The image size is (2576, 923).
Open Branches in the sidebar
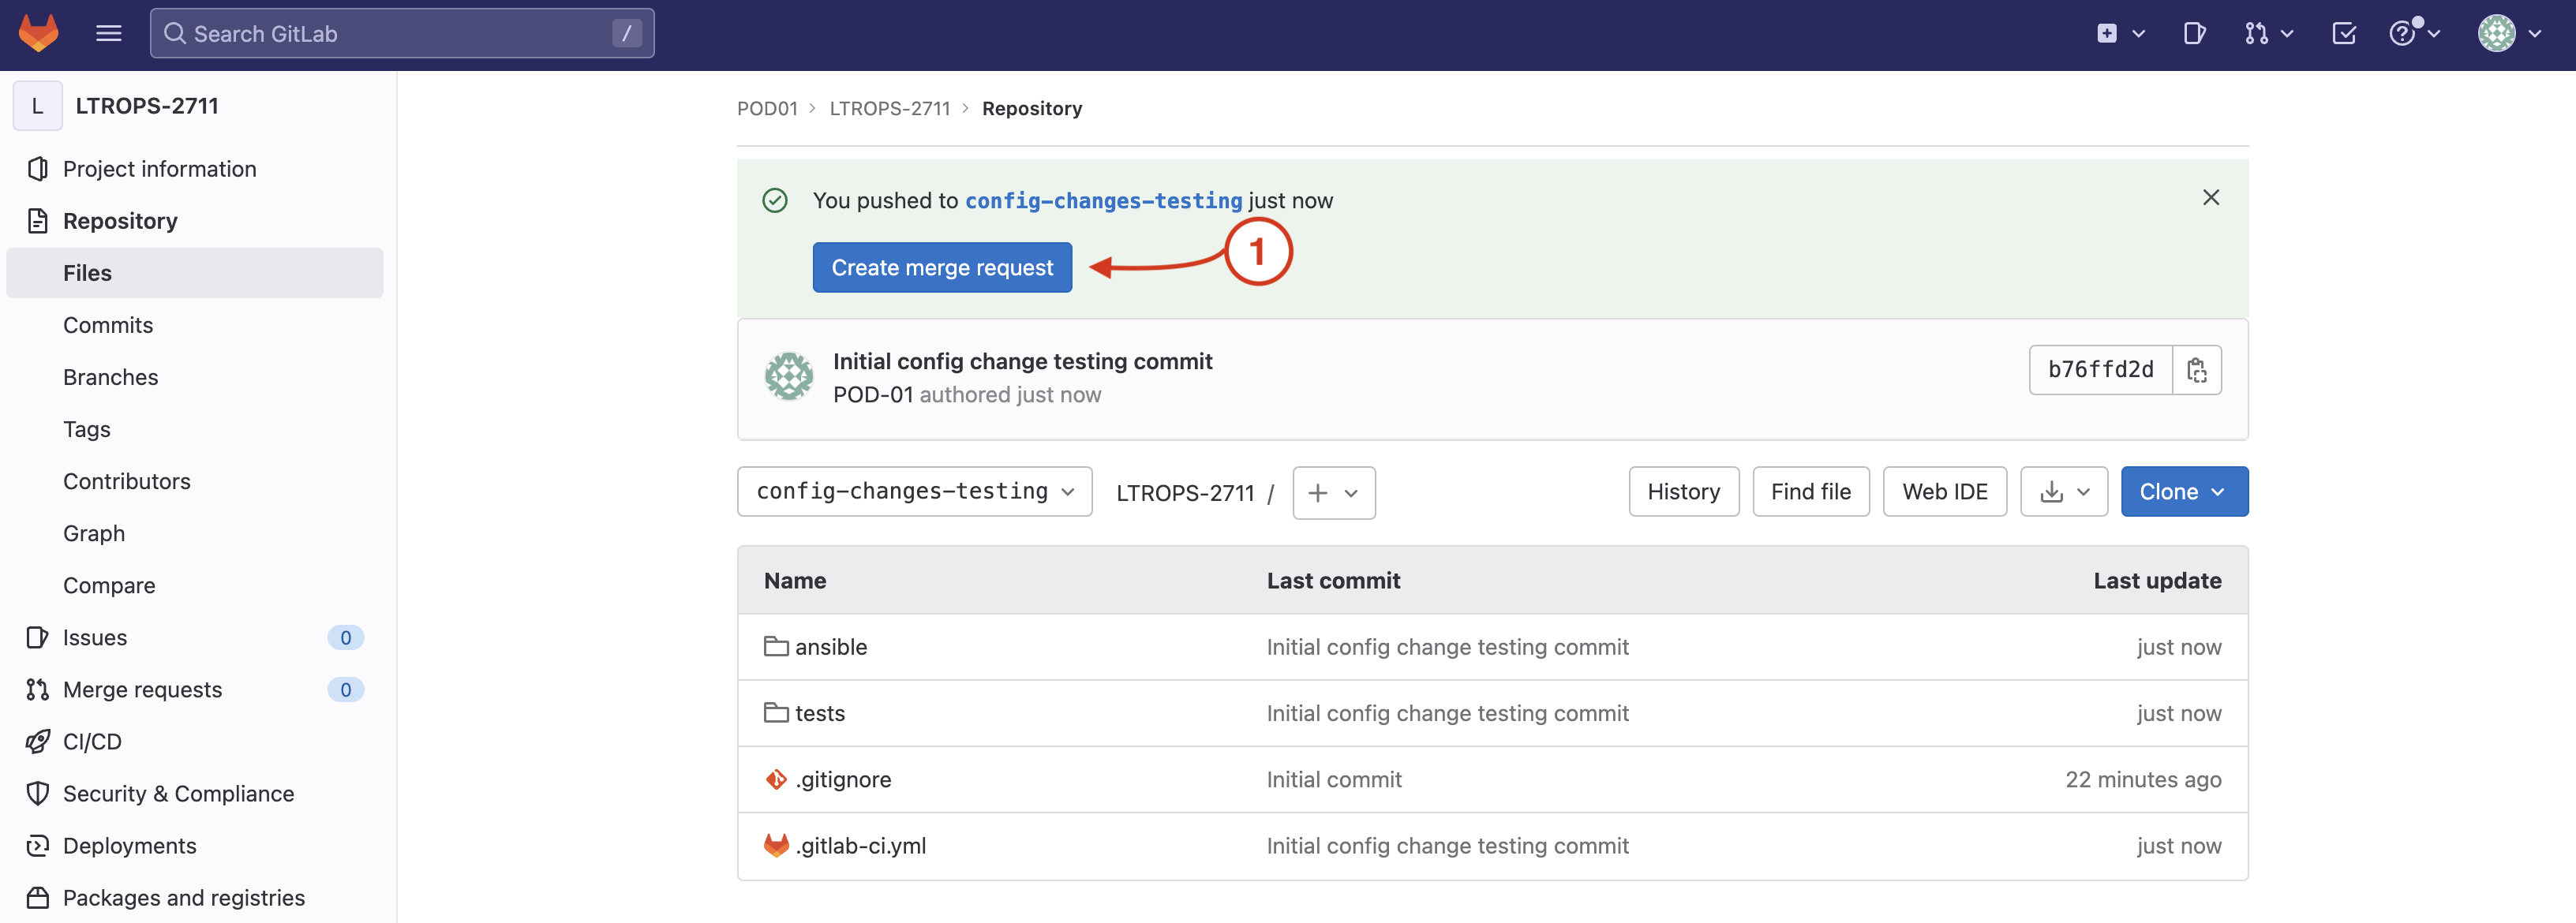coord(110,377)
